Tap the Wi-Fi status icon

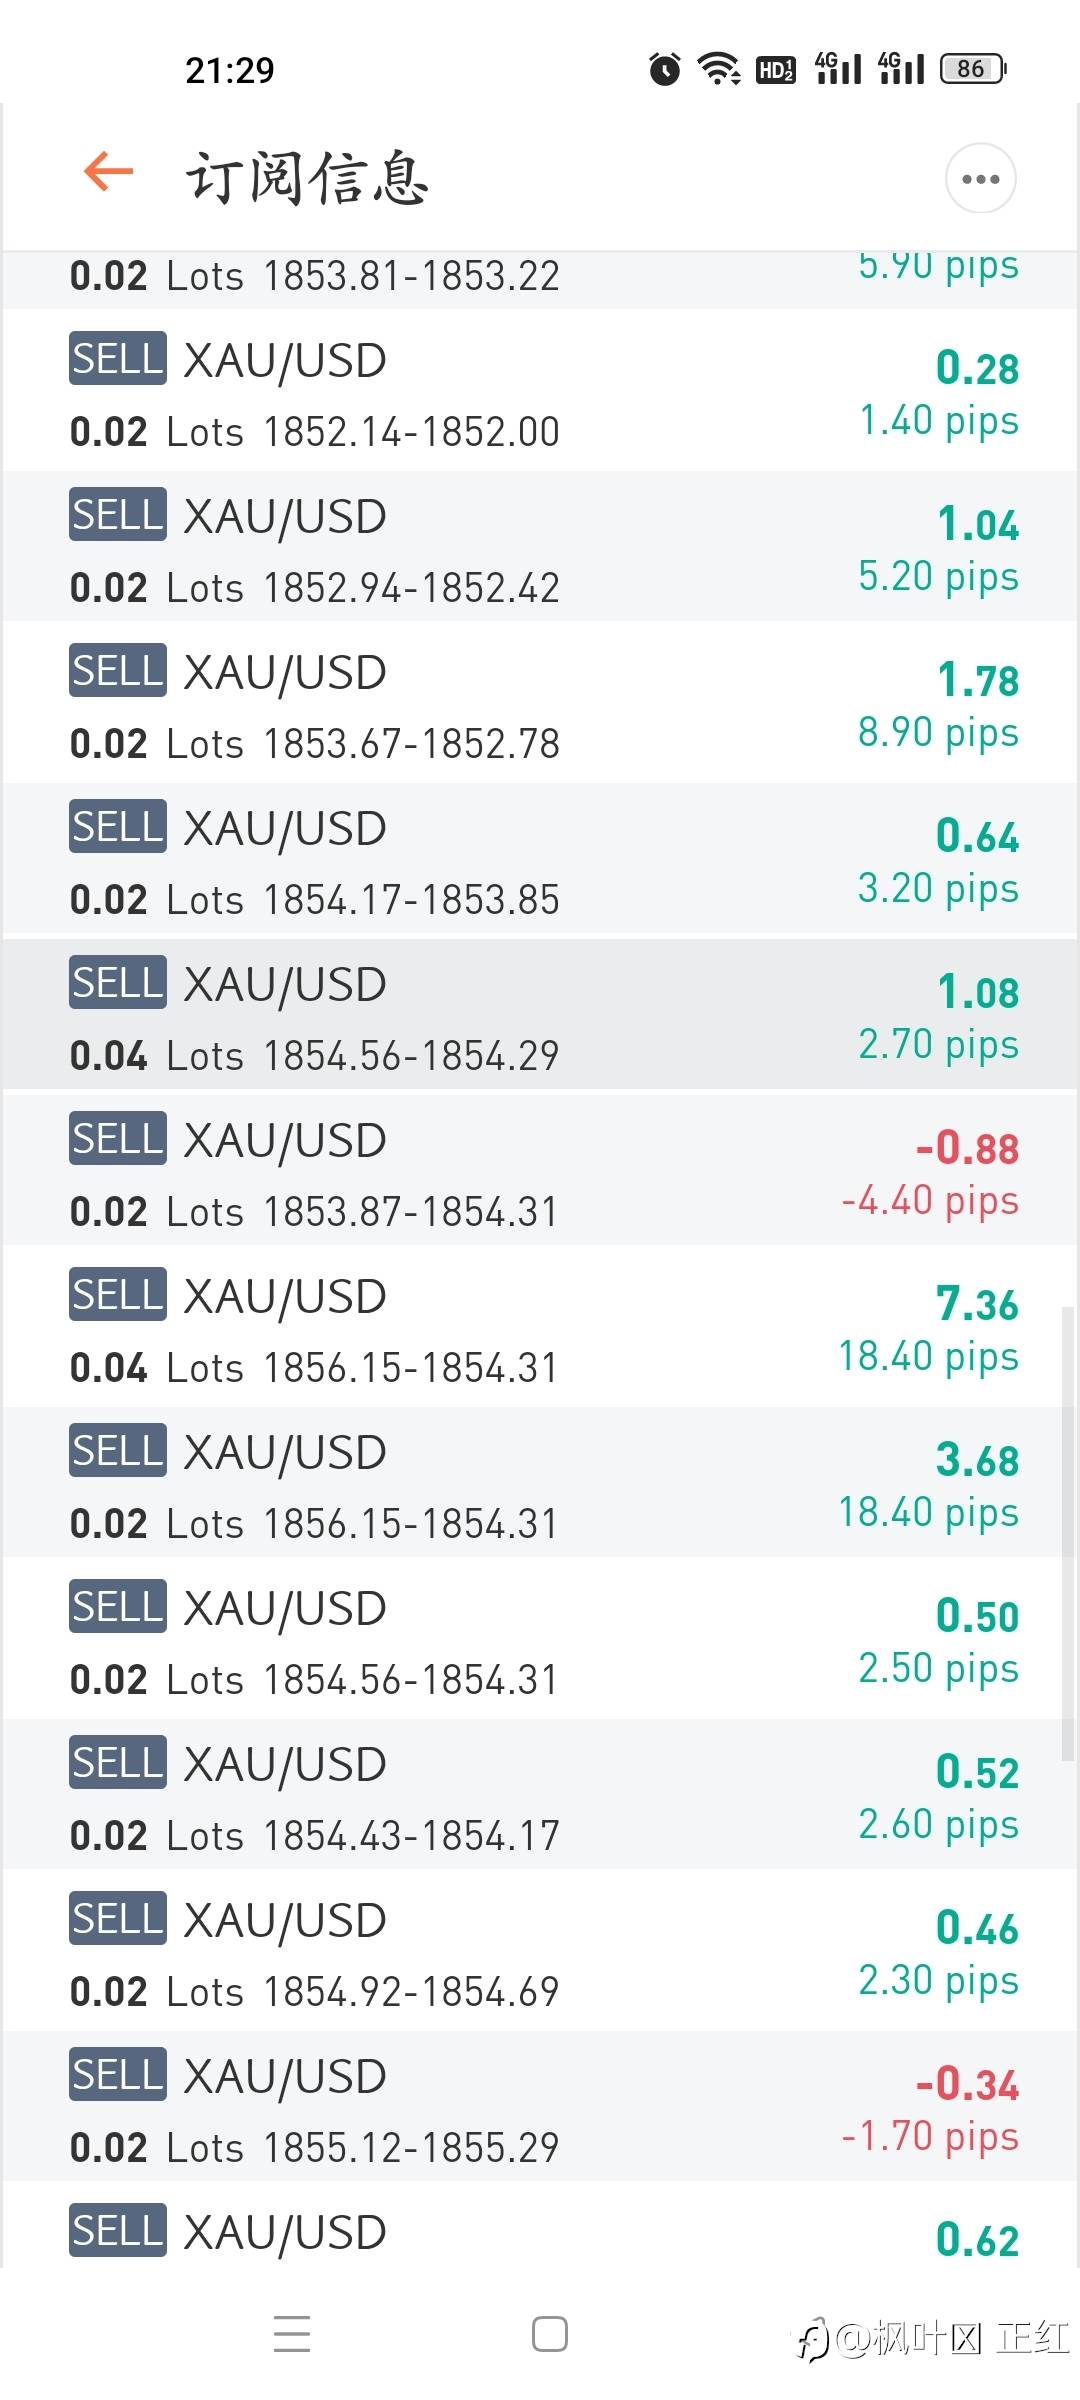point(719,69)
